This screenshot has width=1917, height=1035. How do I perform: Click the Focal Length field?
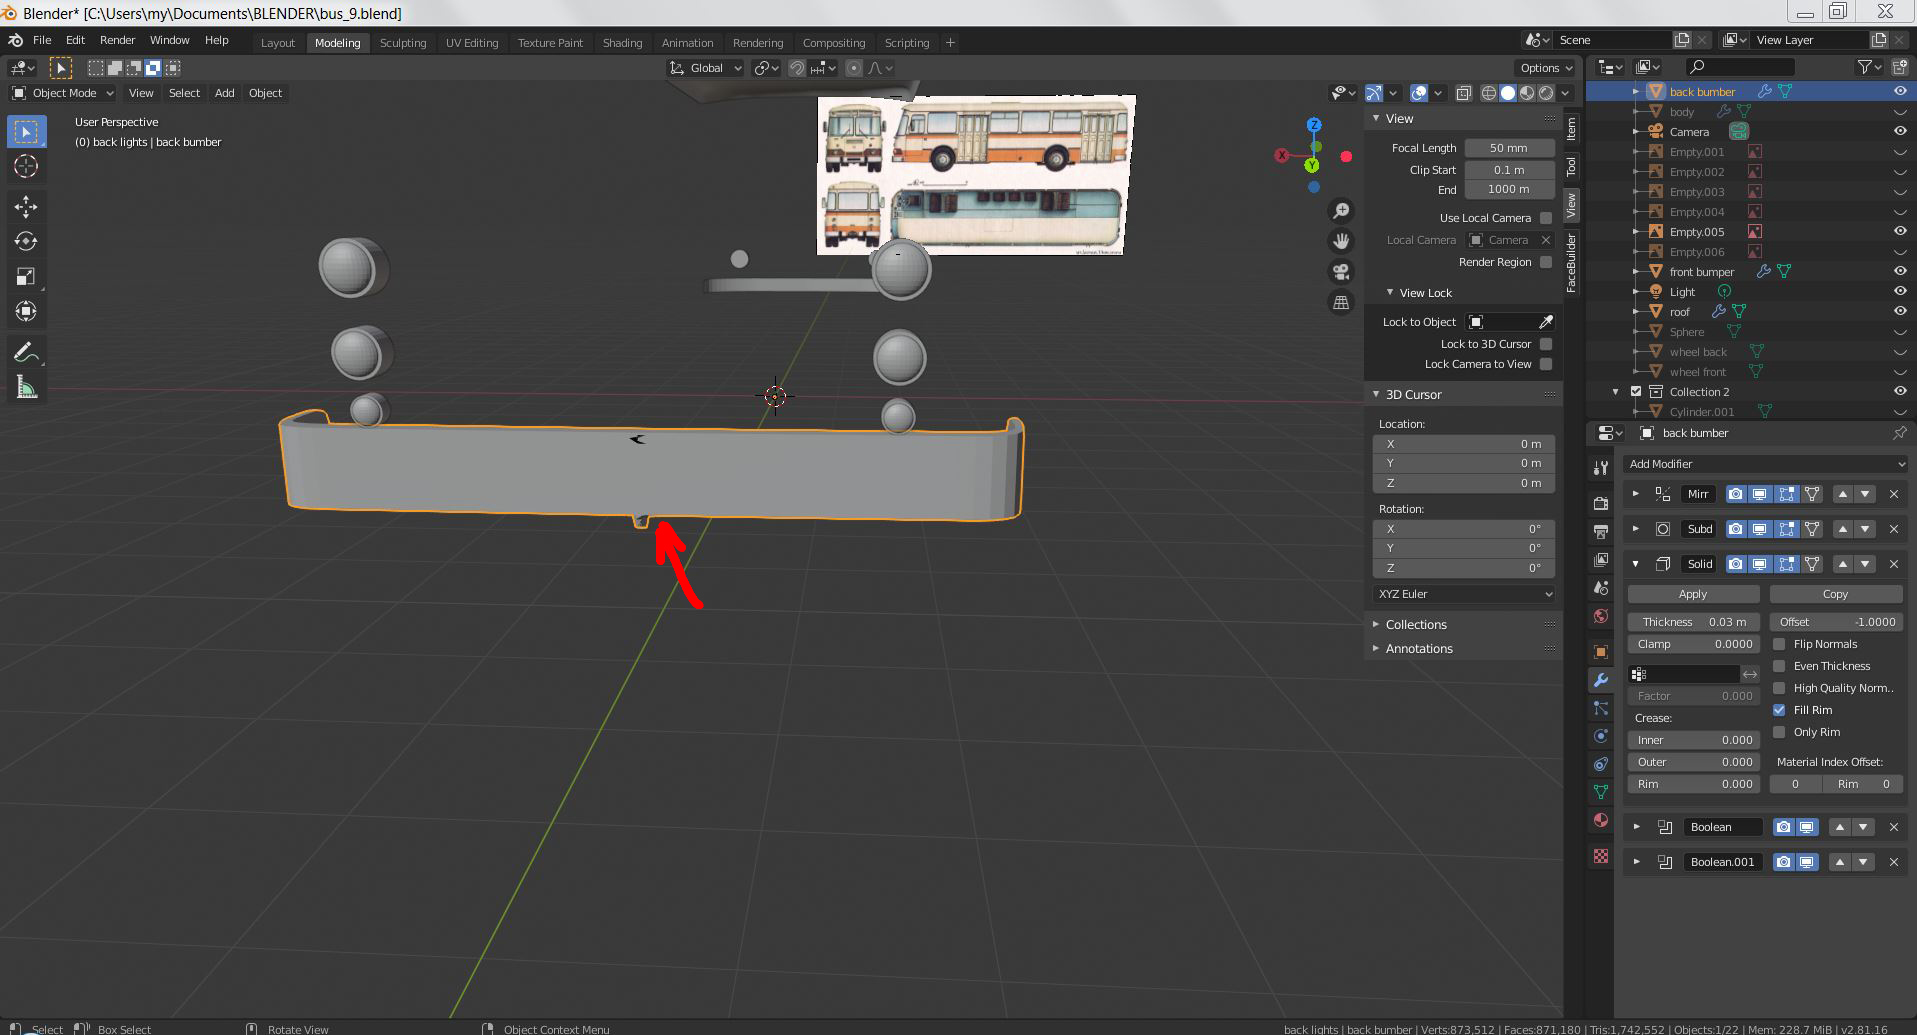click(x=1509, y=148)
